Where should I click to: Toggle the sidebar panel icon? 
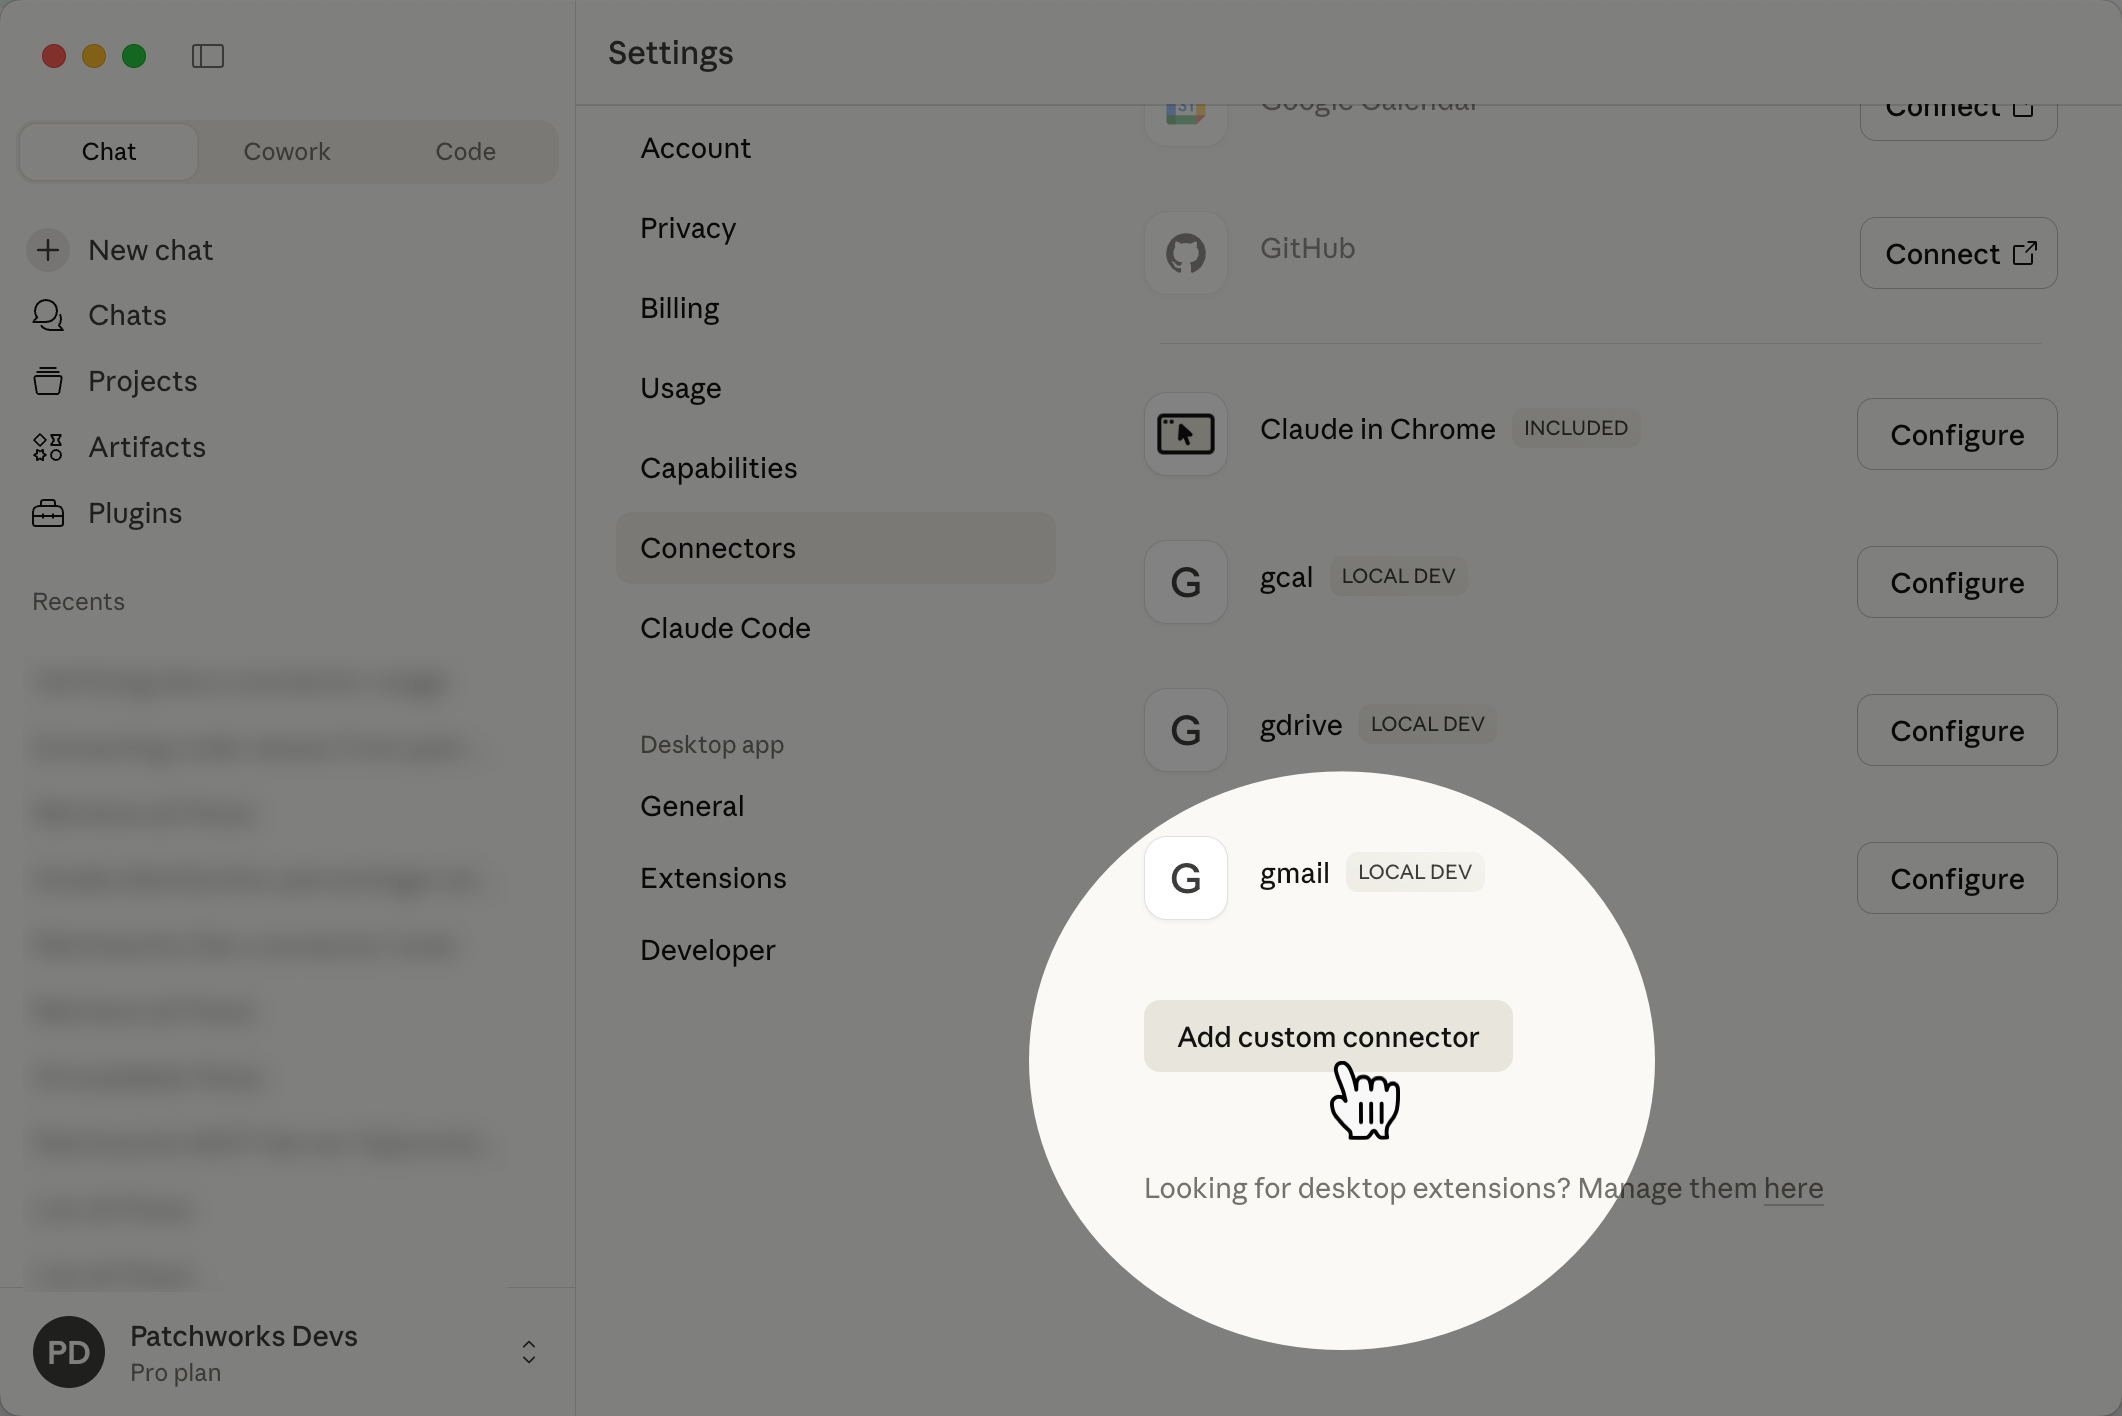[x=208, y=56]
